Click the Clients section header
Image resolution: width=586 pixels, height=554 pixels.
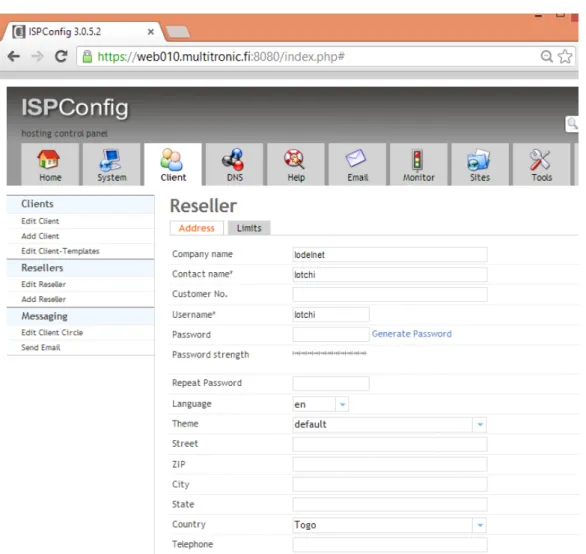[80, 204]
